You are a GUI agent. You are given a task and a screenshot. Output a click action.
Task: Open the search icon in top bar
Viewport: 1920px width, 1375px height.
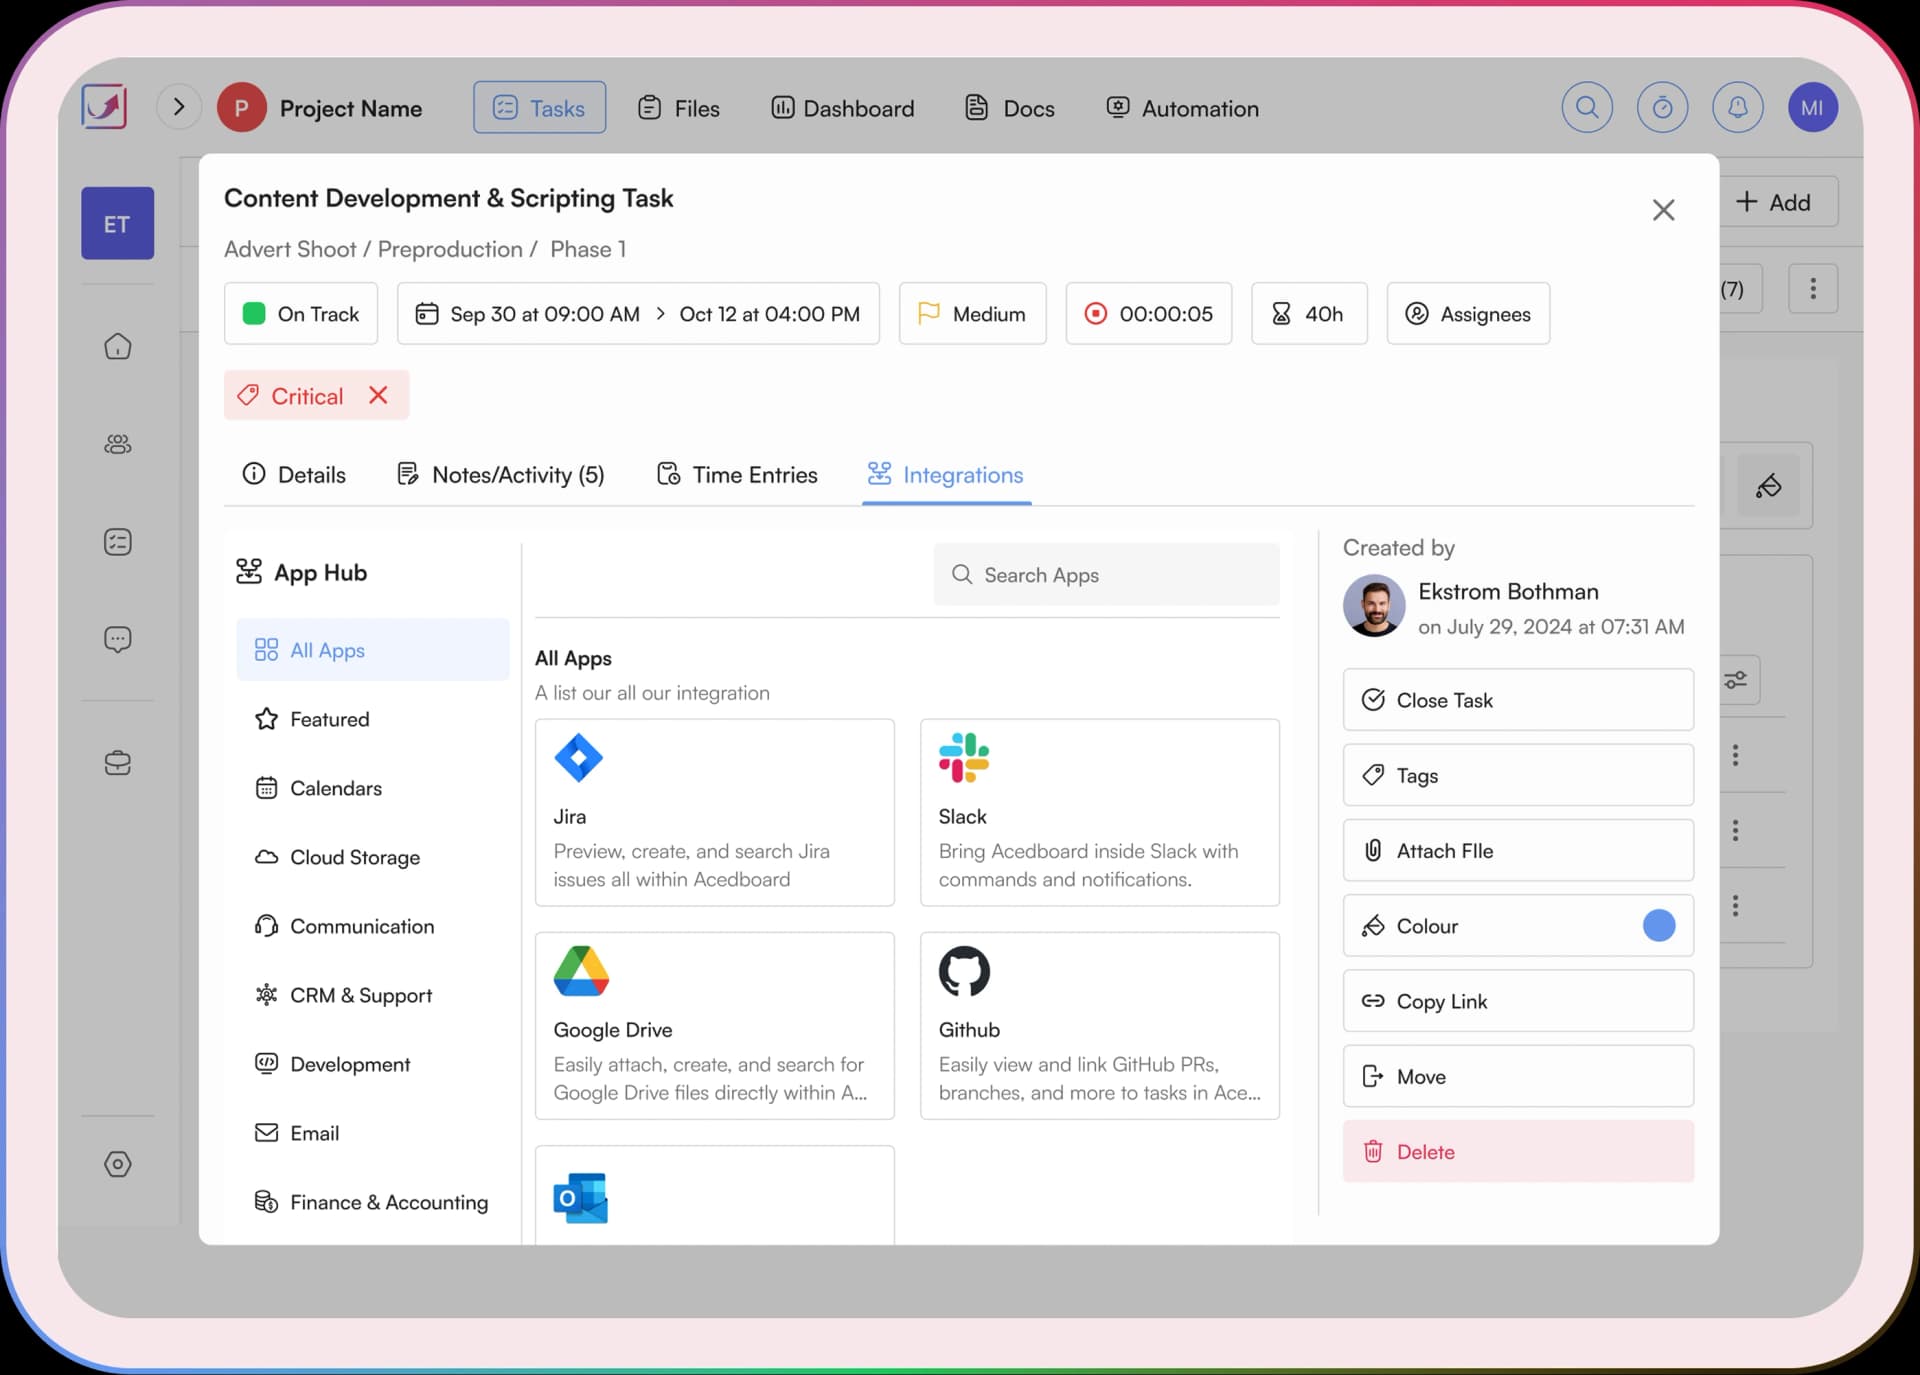pyautogui.click(x=1587, y=107)
